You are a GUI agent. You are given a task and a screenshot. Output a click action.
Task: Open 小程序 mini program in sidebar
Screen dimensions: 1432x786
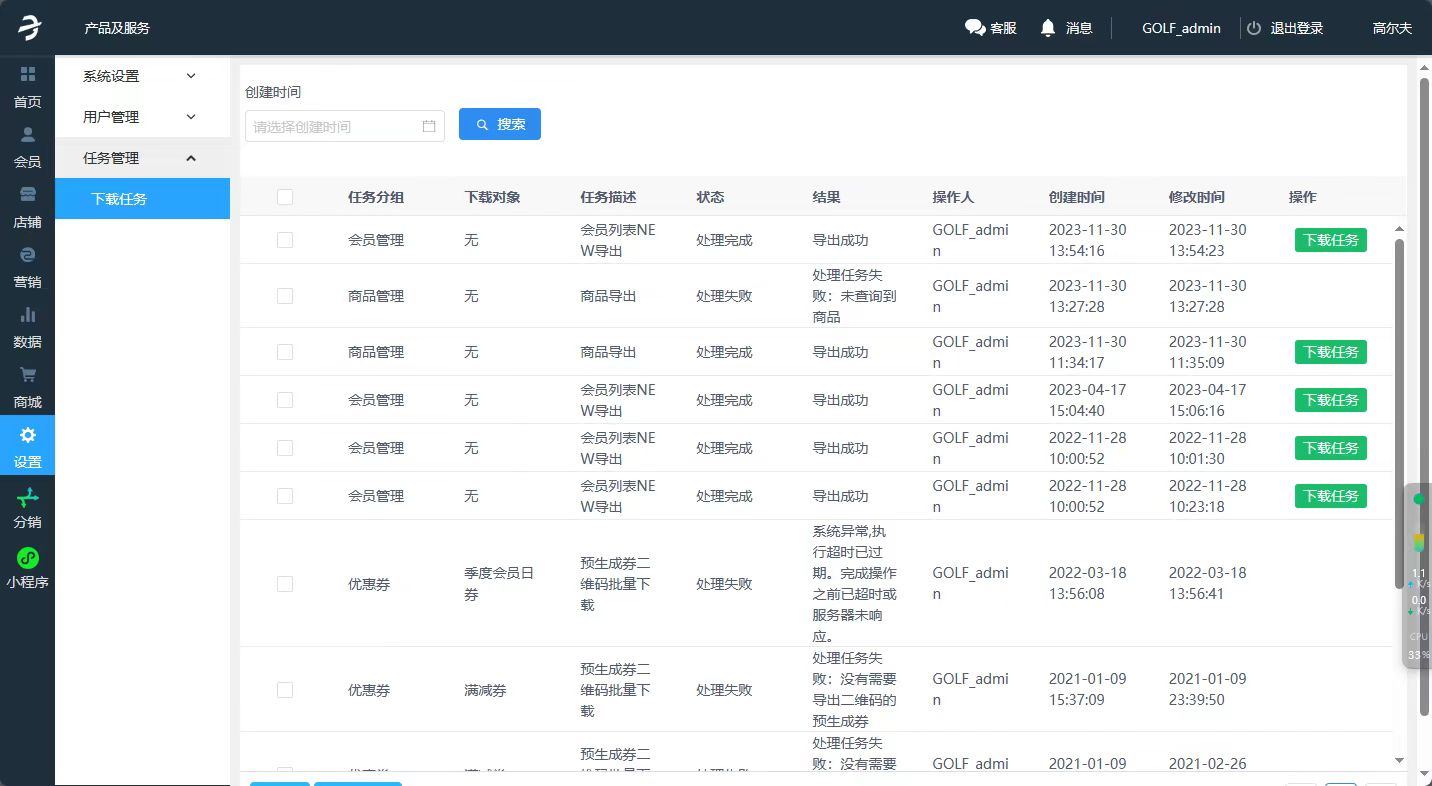(x=27, y=567)
